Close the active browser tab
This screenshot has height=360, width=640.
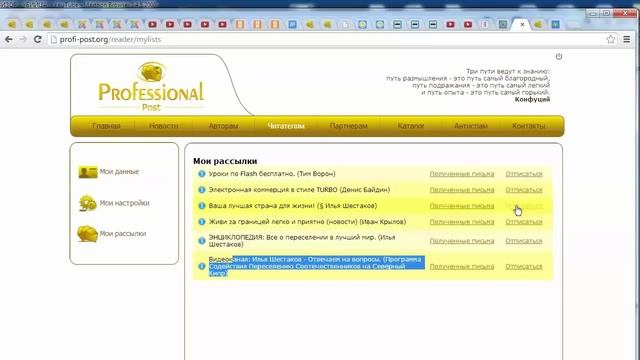pos(522,24)
